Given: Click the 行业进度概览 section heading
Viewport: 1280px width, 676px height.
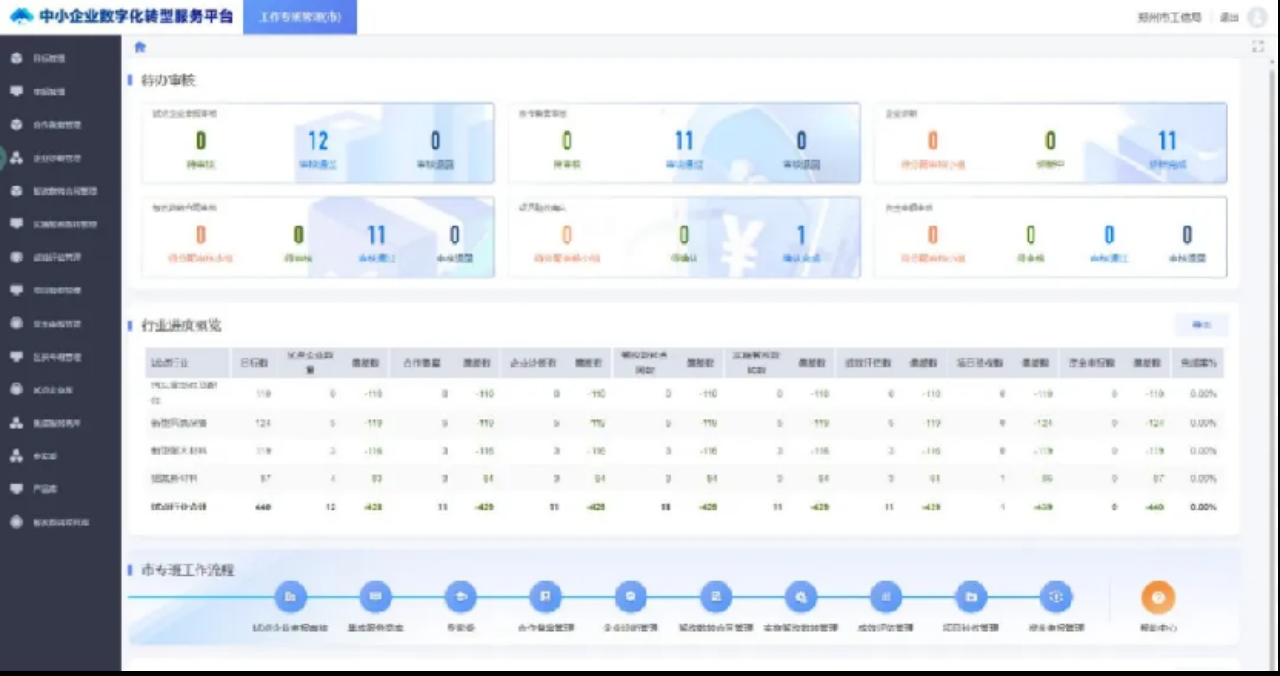Looking at the screenshot, I should [181, 325].
